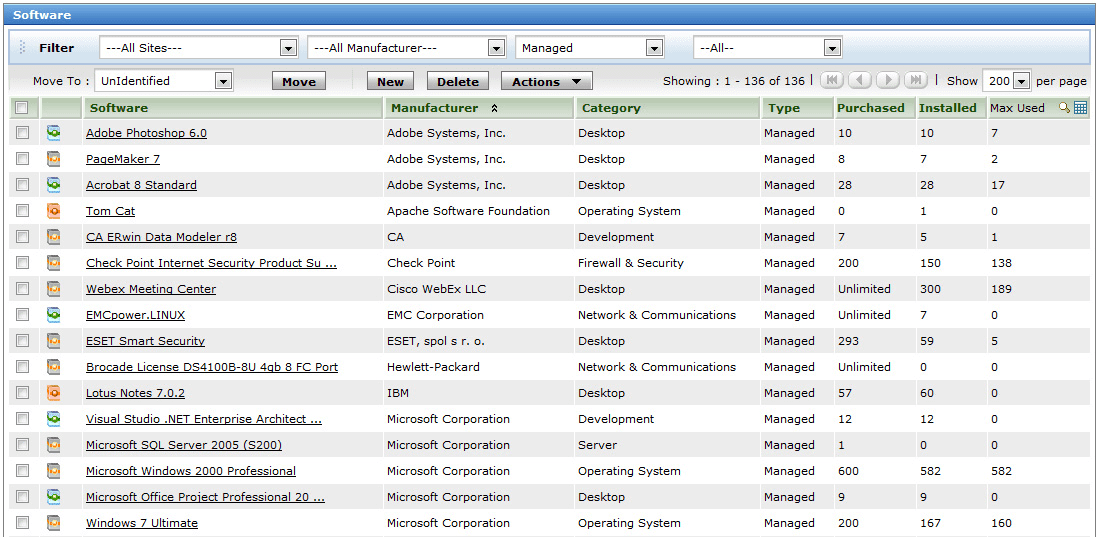
Task: Check the PageMaker 7 row checkbox
Action: click(22, 159)
